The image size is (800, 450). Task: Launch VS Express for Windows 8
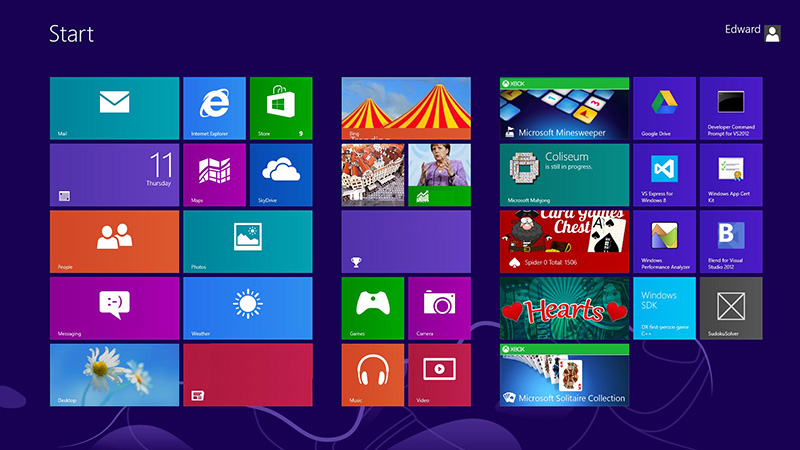click(664, 175)
